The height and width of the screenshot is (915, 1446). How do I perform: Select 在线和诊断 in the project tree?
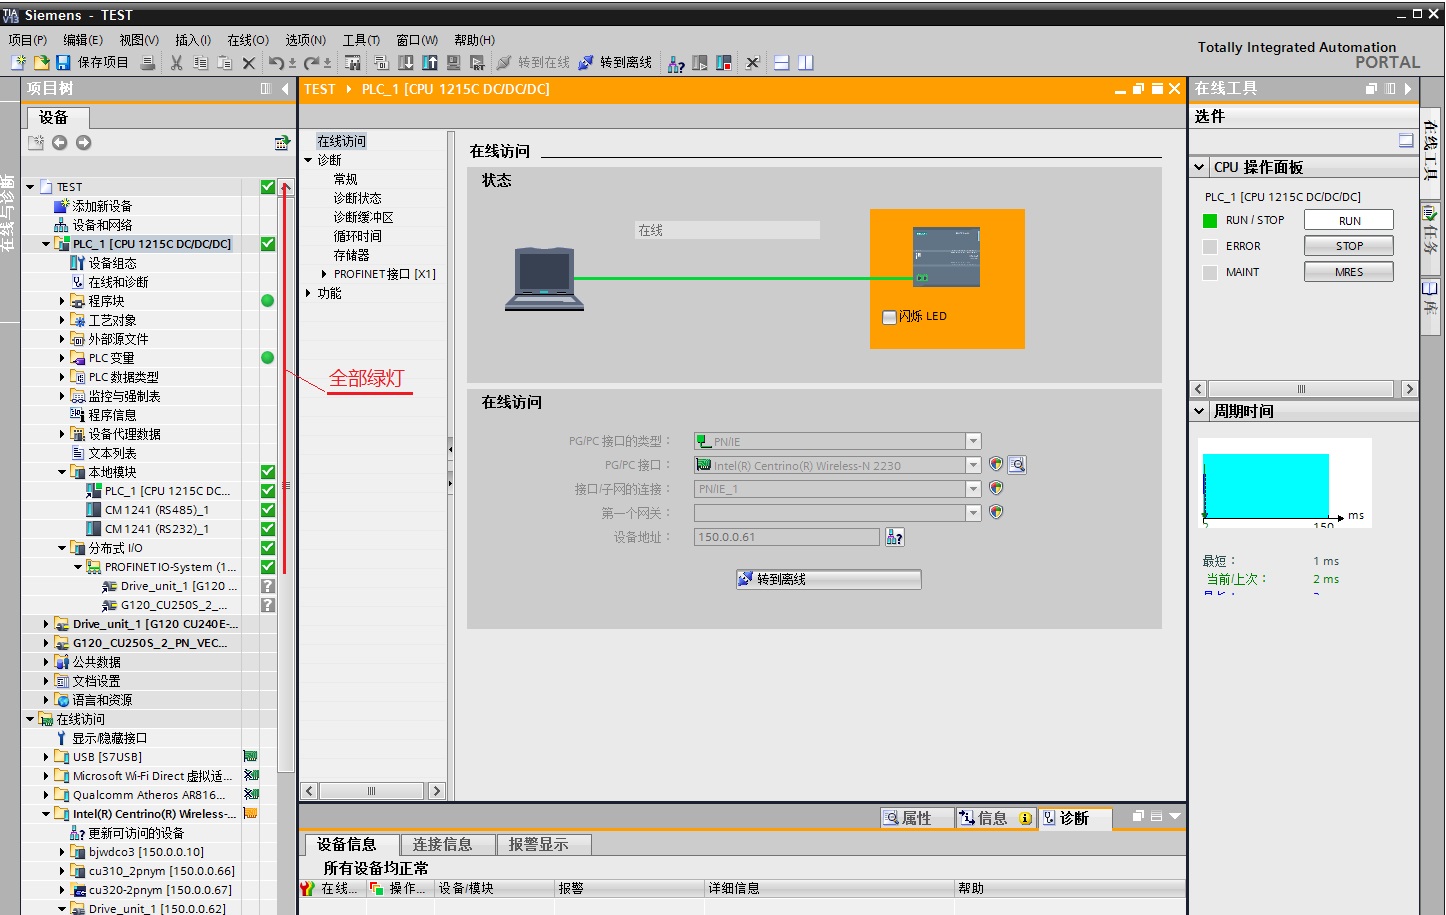[x=118, y=282]
